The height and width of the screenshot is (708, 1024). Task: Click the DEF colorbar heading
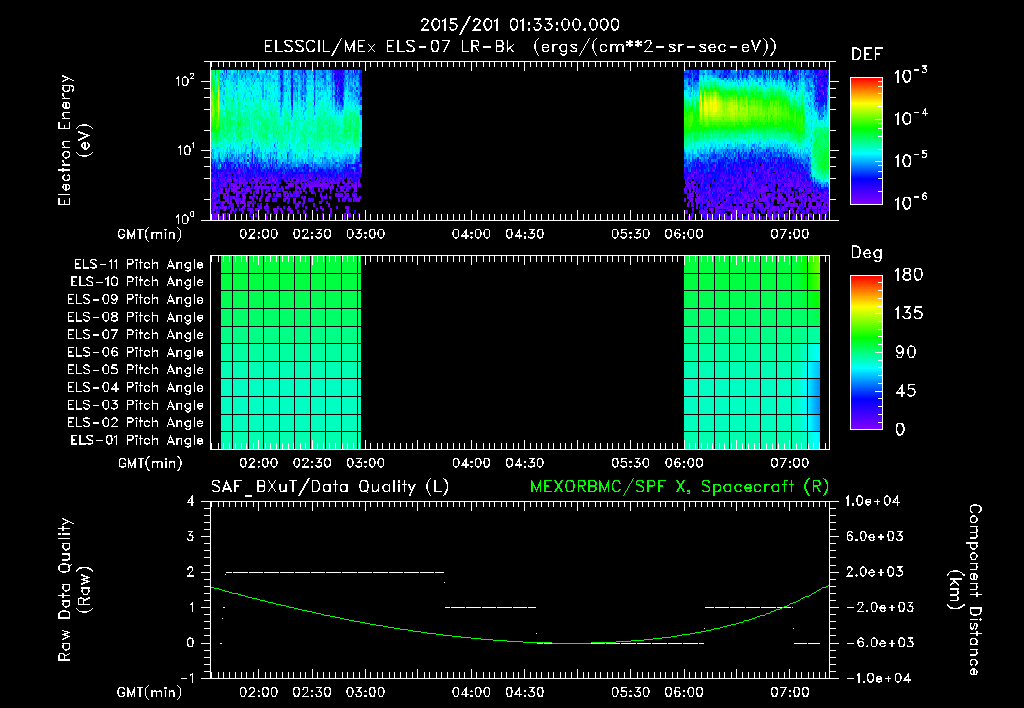[x=867, y=55]
